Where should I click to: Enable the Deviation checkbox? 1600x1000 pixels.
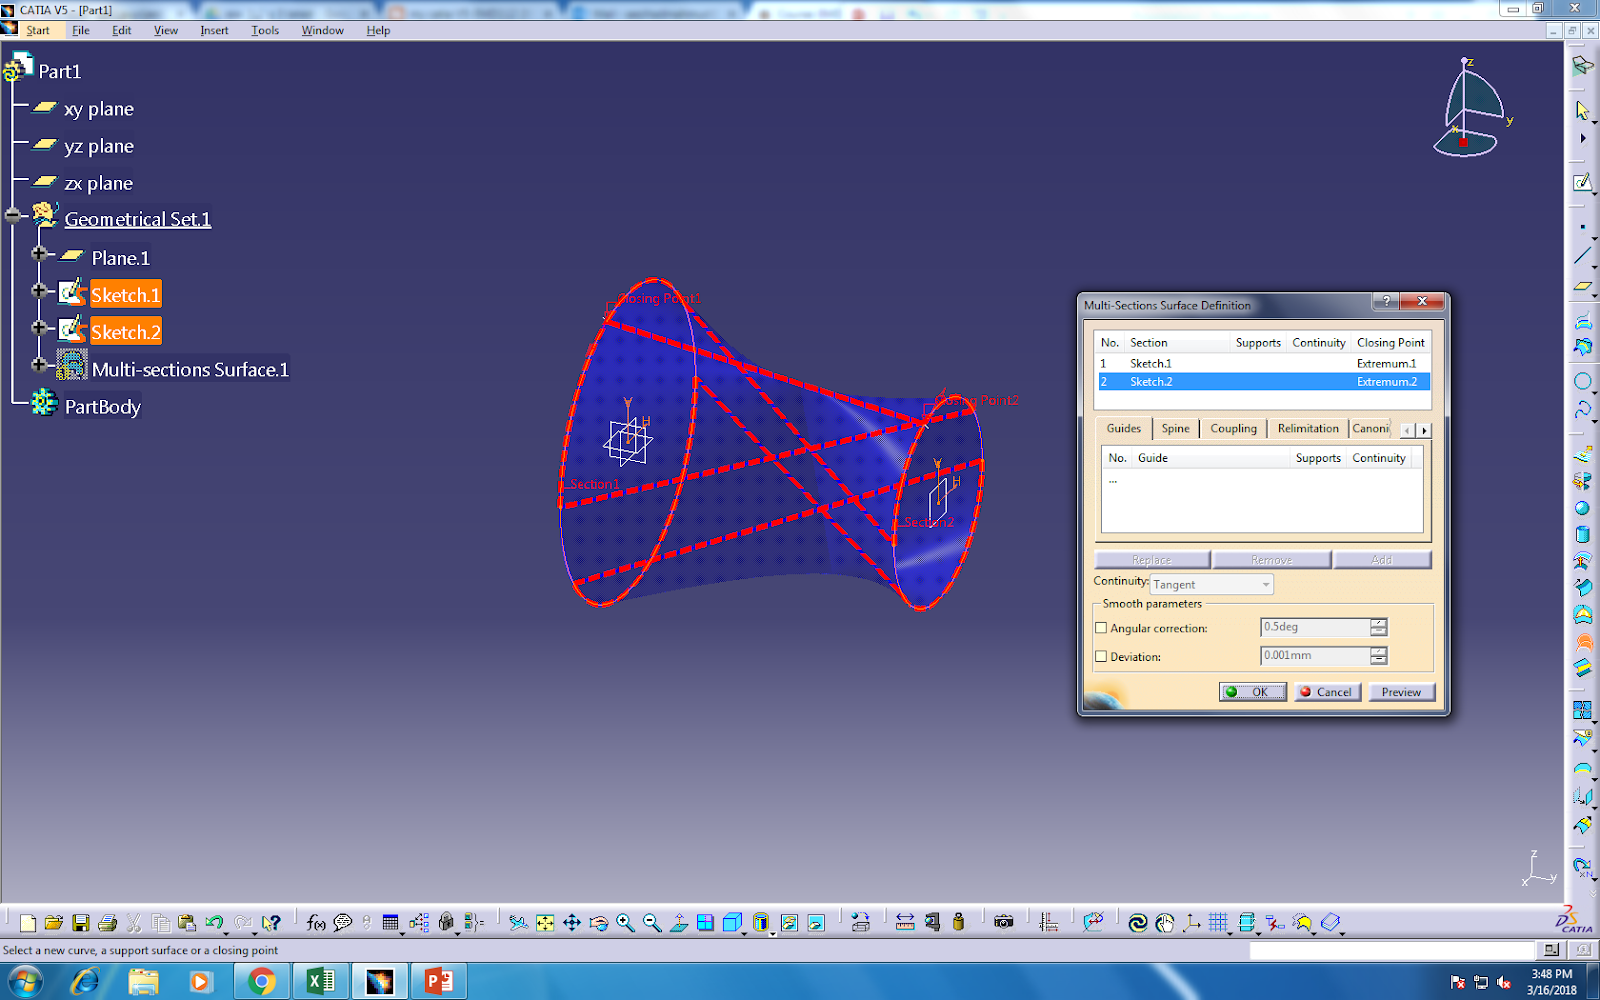(1101, 656)
